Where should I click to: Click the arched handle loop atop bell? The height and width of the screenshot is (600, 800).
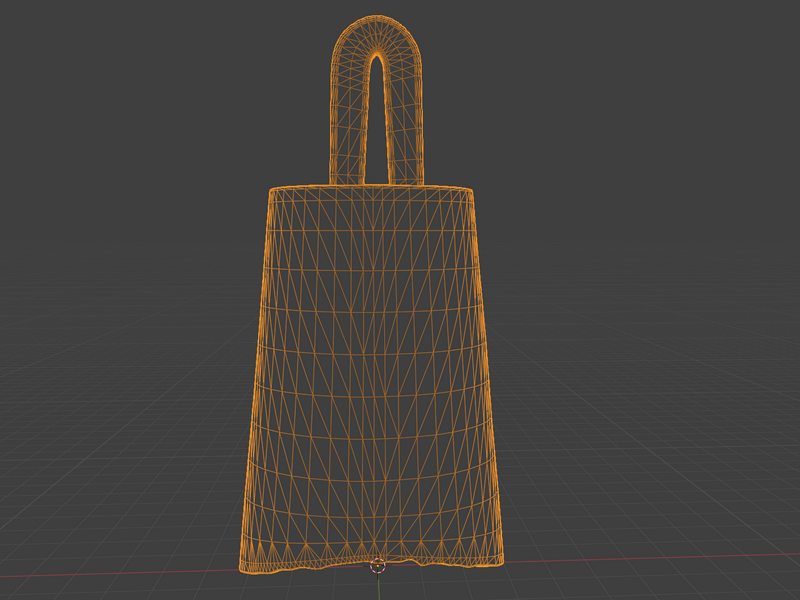coord(377,100)
